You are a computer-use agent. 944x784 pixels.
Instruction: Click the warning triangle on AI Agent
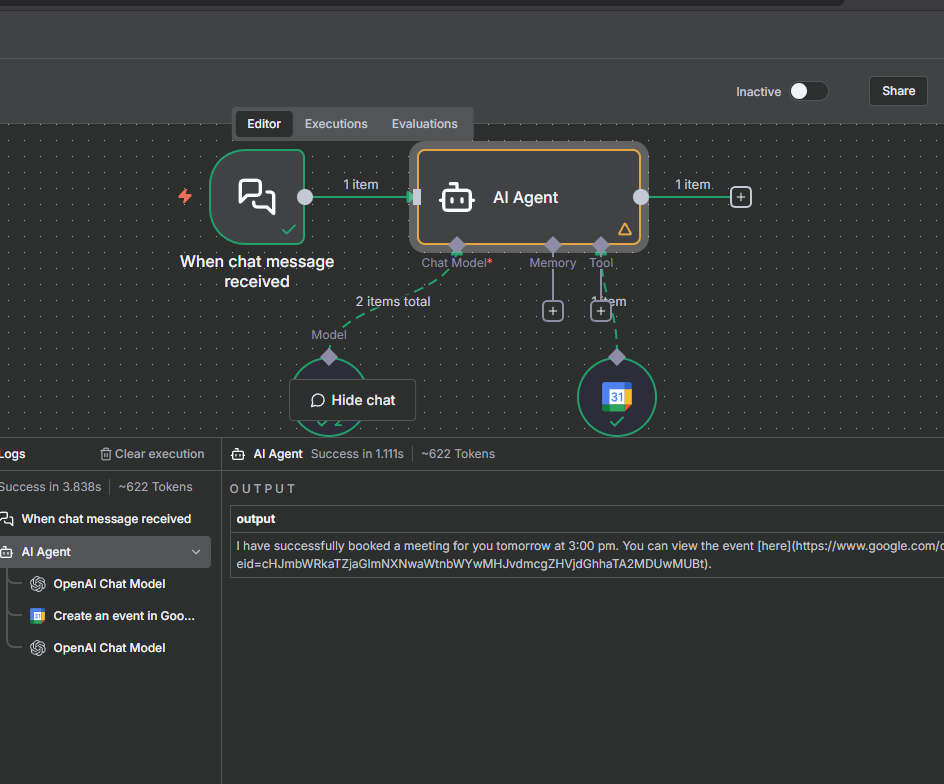(x=625, y=229)
